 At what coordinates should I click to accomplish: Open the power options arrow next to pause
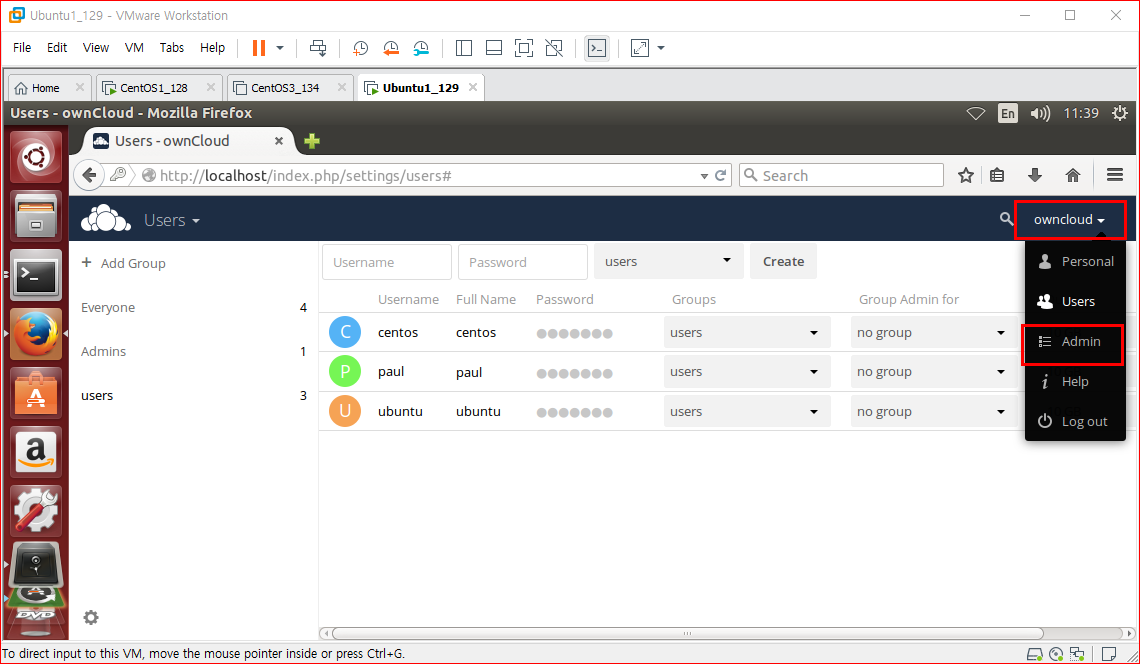[x=280, y=48]
